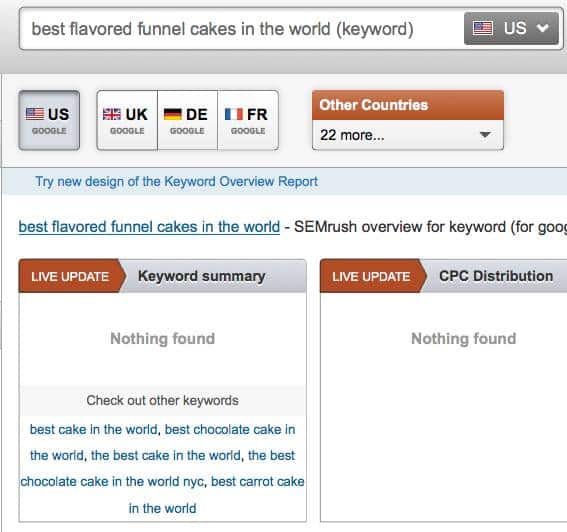Open 'best carrot cake in the world' keyword link
This screenshot has width=567, height=532.
[257, 482]
